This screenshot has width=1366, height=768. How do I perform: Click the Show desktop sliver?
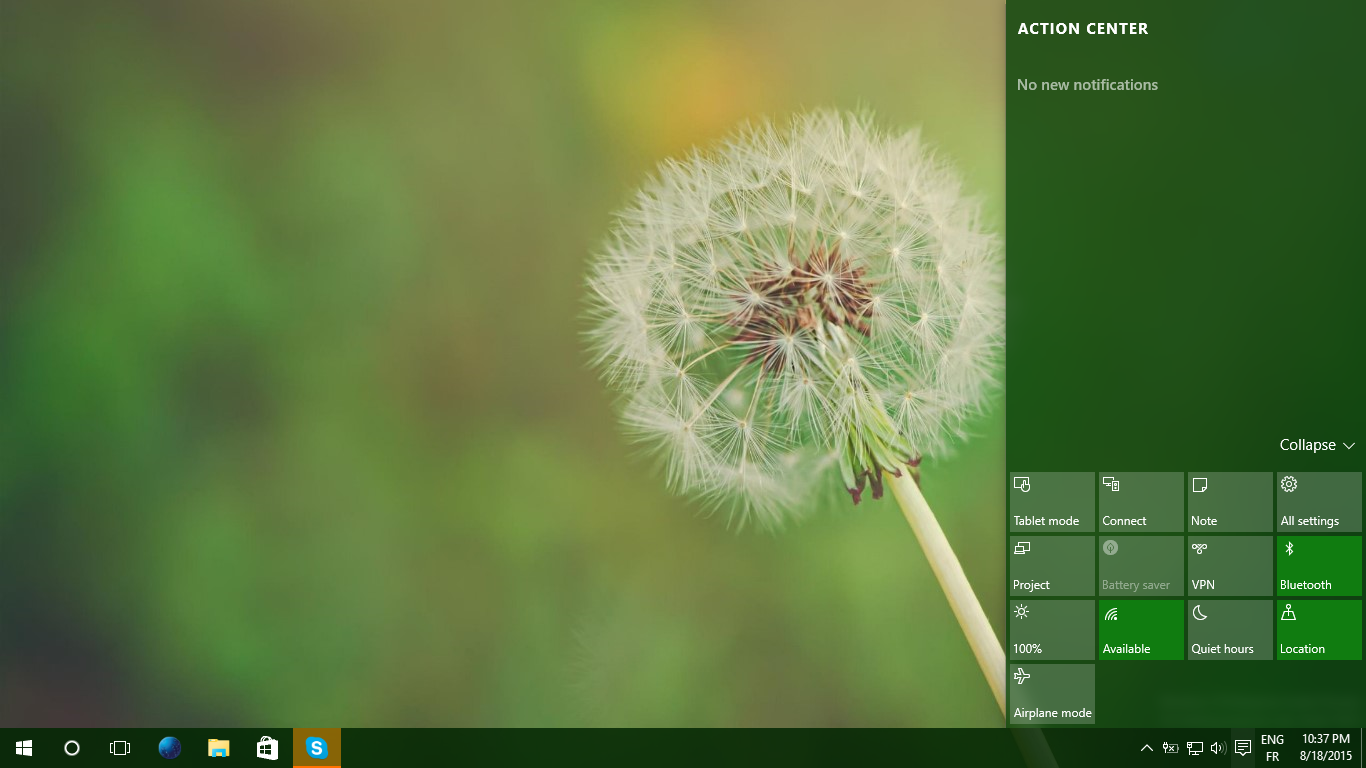1363,748
